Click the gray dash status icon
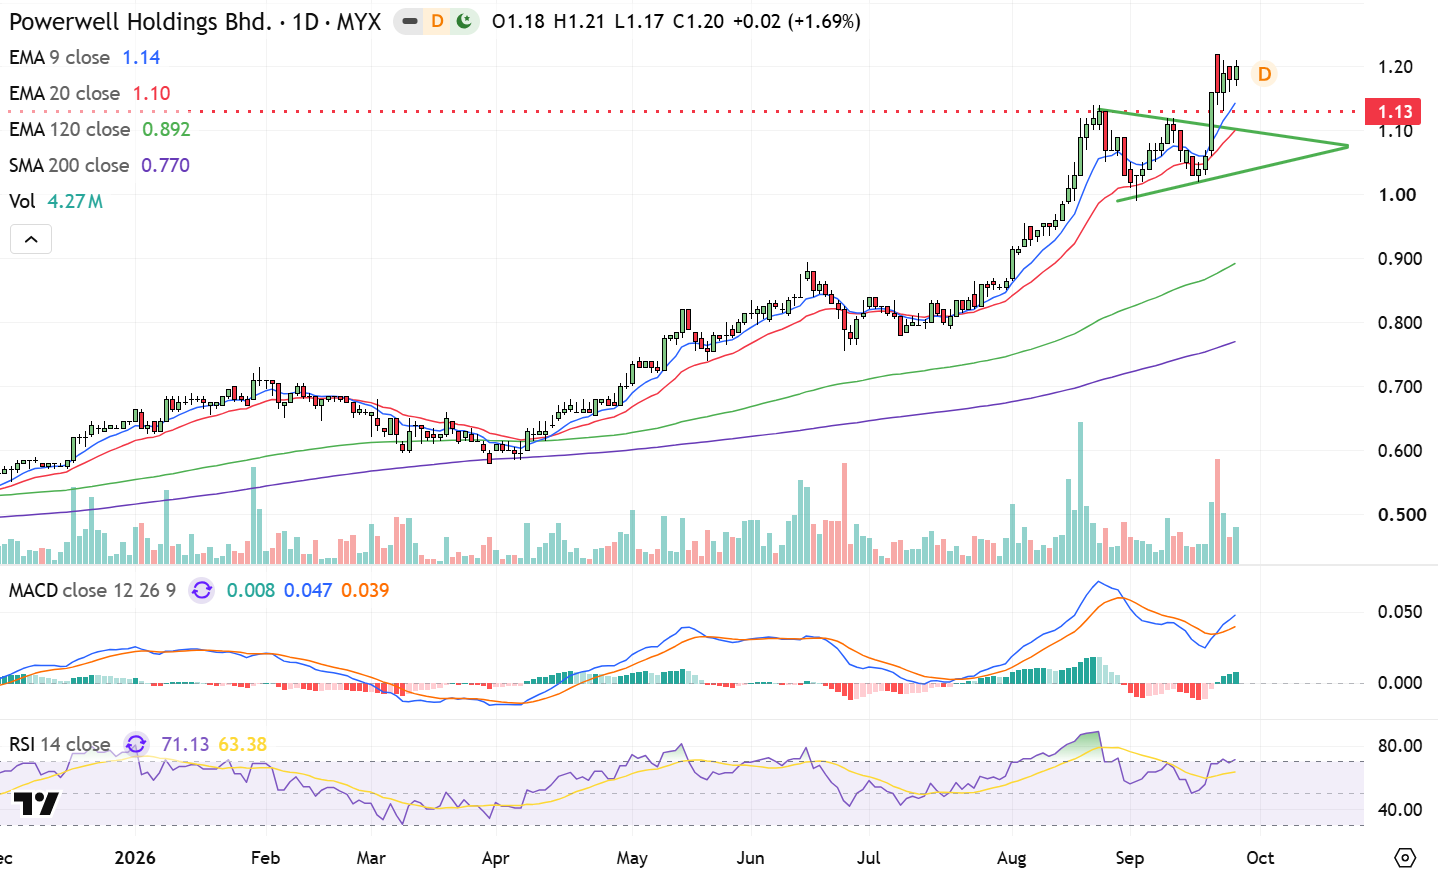The height and width of the screenshot is (874, 1438). tap(410, 21)
